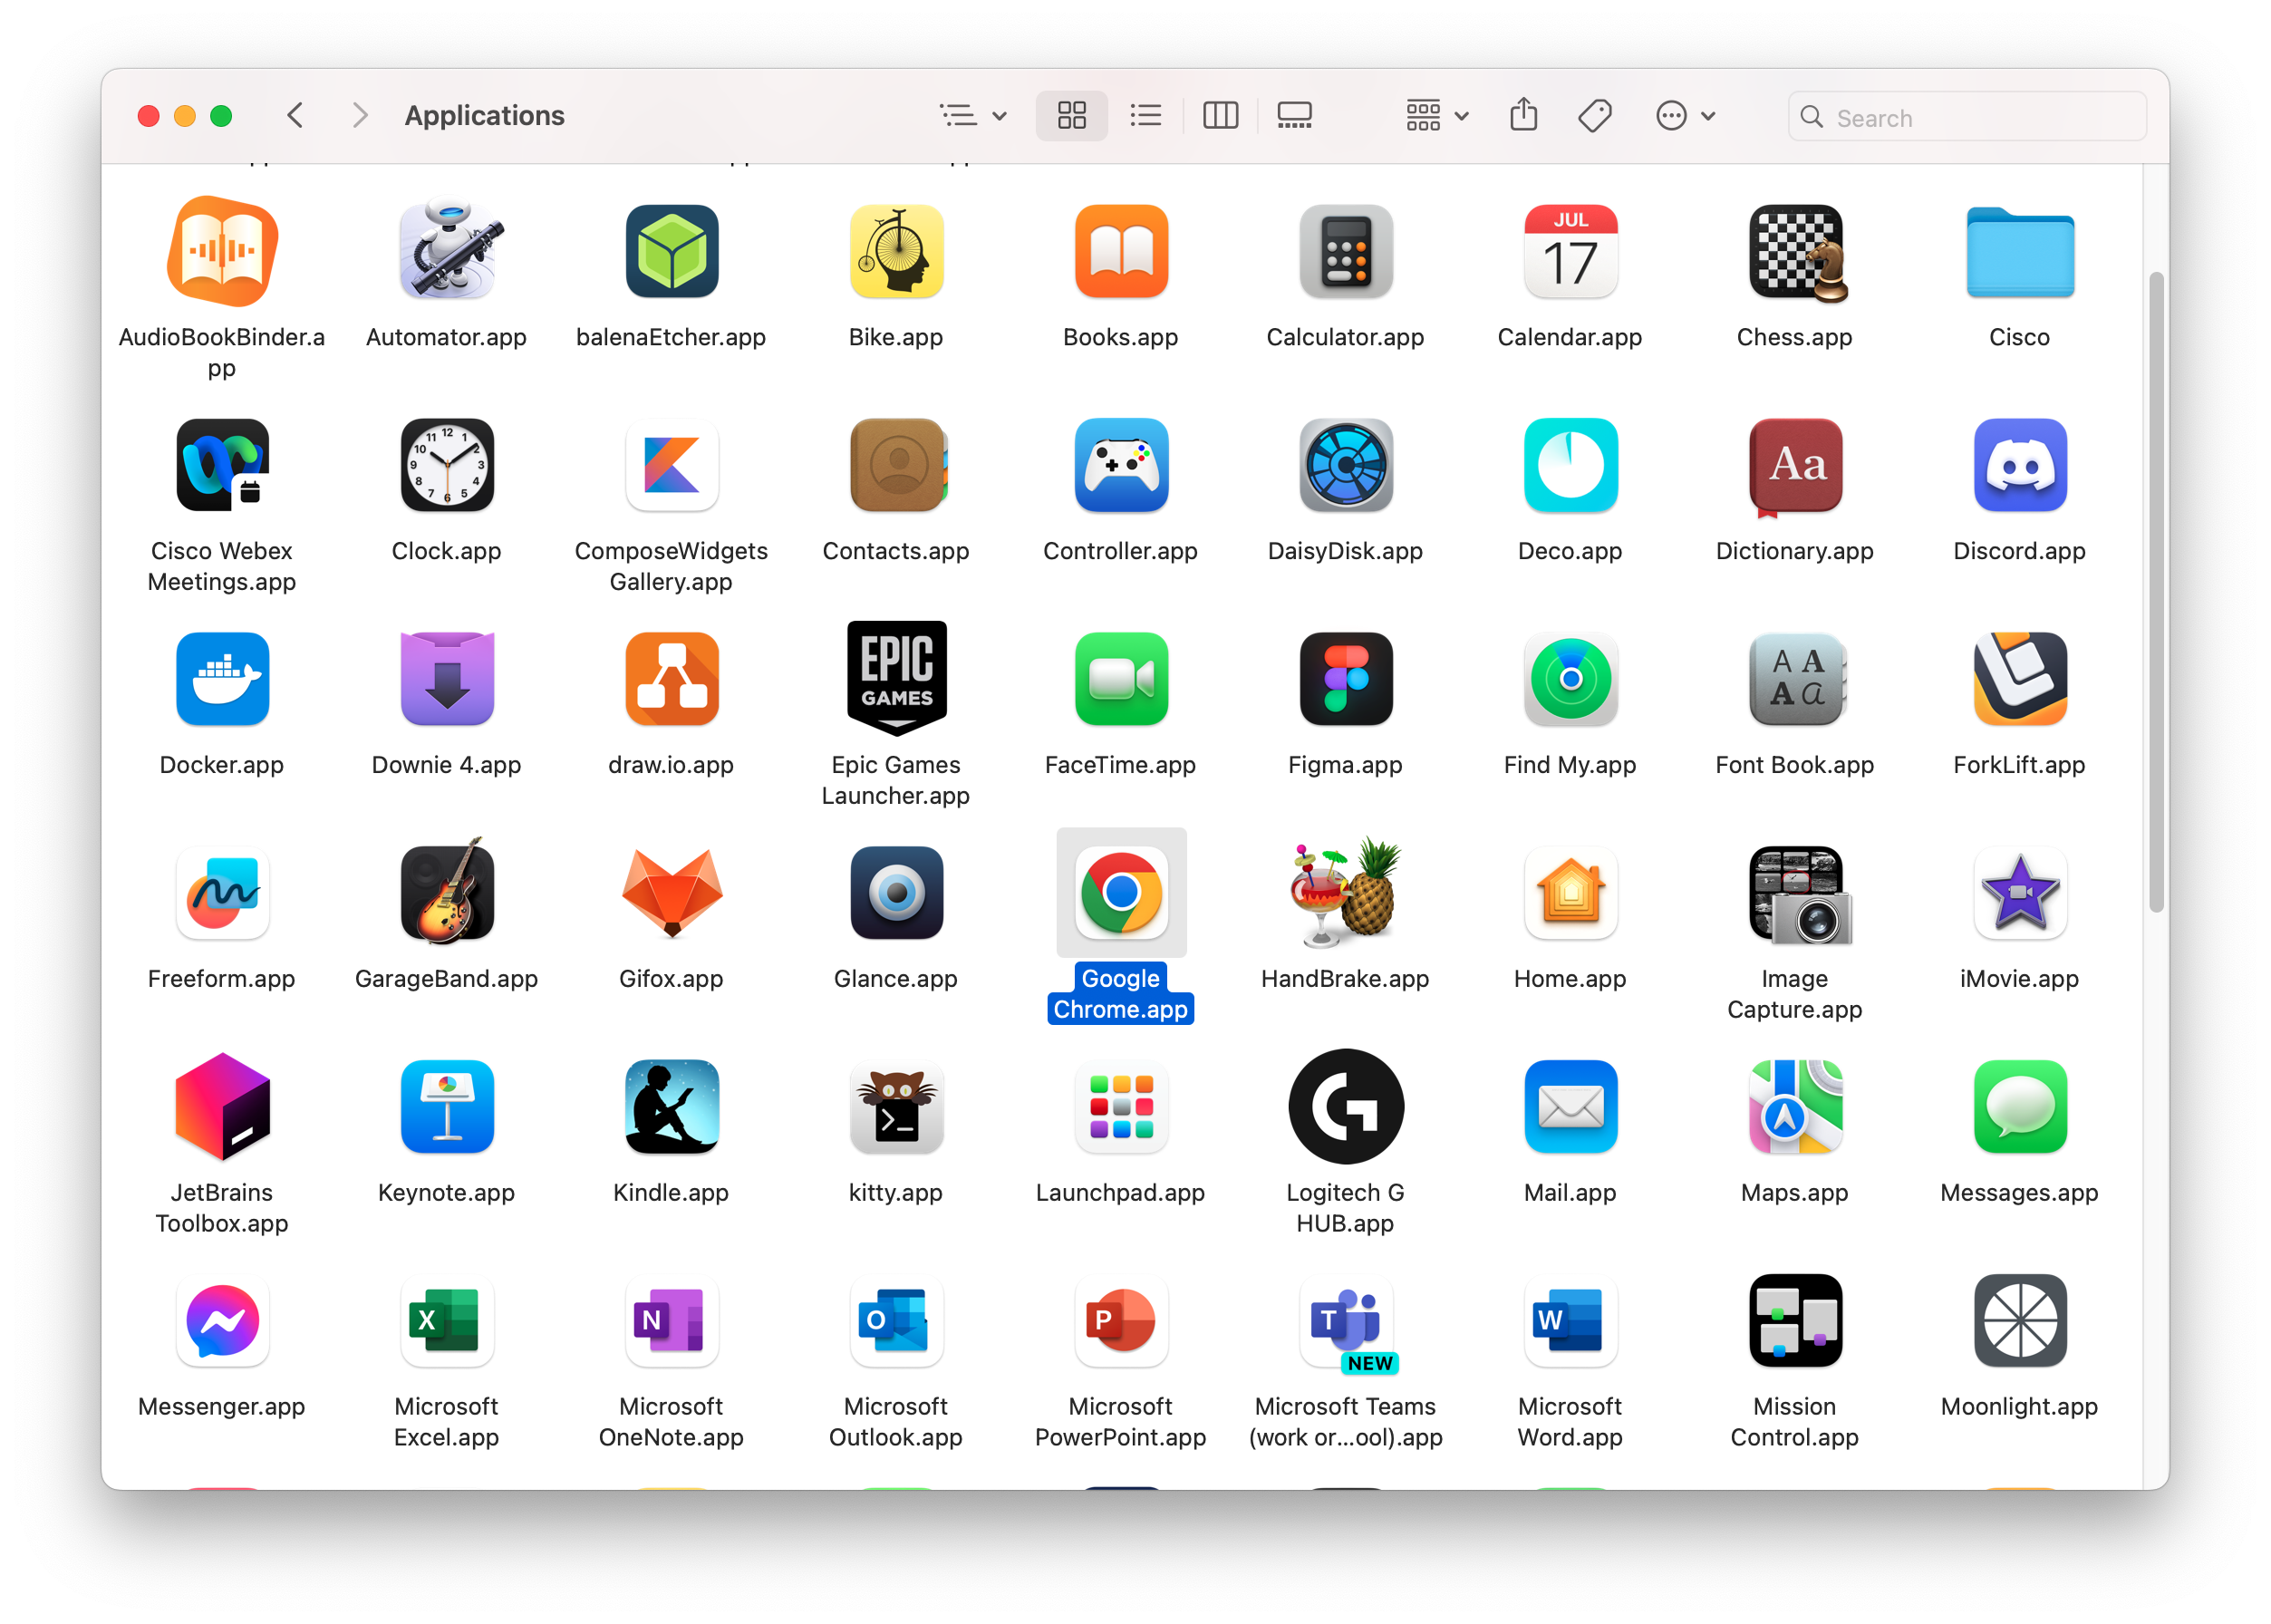Switch to list view layout
This screenshot has height=1624, width=2271.
tap(1146, 114)
